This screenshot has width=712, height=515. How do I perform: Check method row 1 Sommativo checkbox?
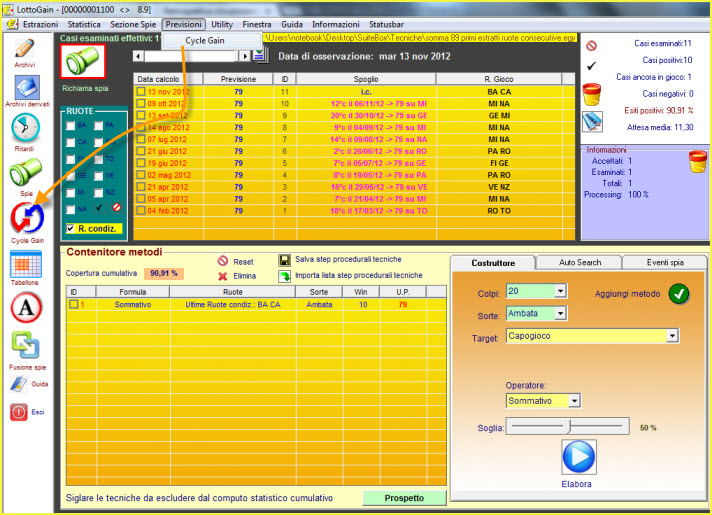click(74, 304)
